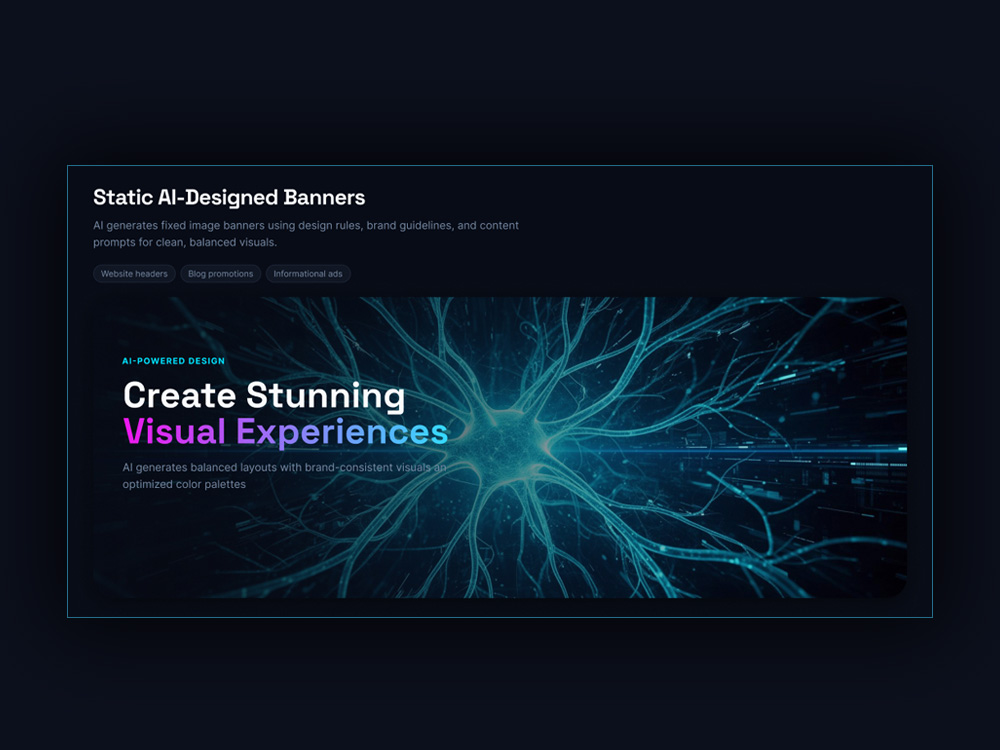
Task: Click the pink word Visual
Action: click(174, 432)
